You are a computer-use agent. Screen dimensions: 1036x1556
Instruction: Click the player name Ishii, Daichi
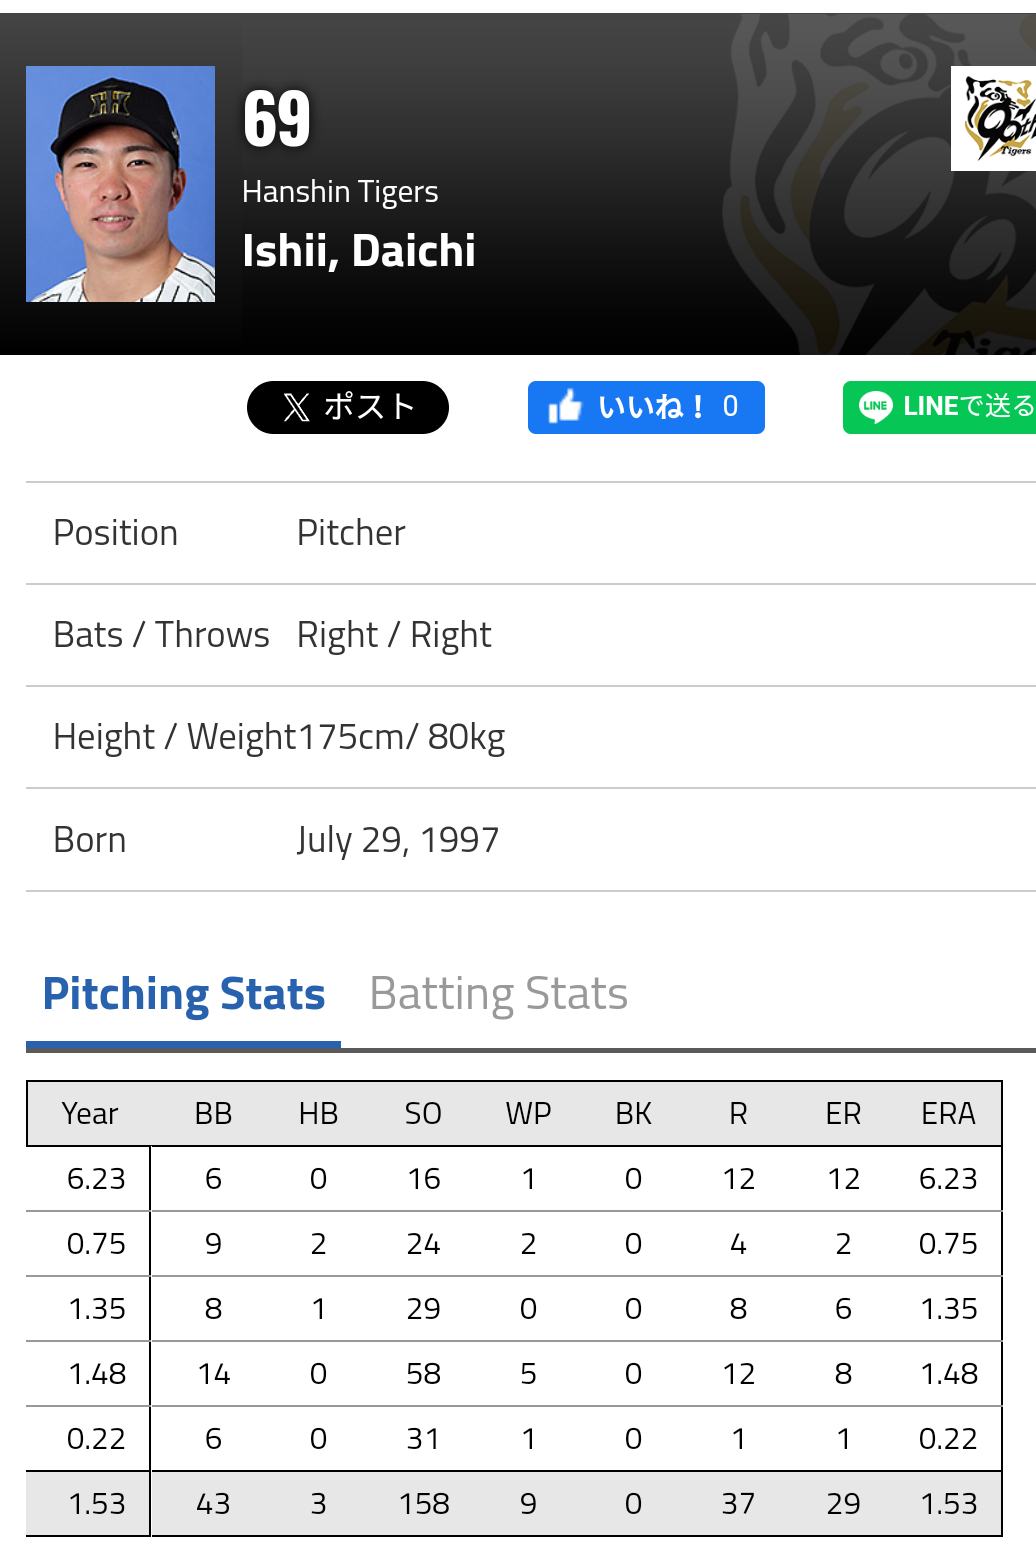pyautogui.click(x=359, y=251)
